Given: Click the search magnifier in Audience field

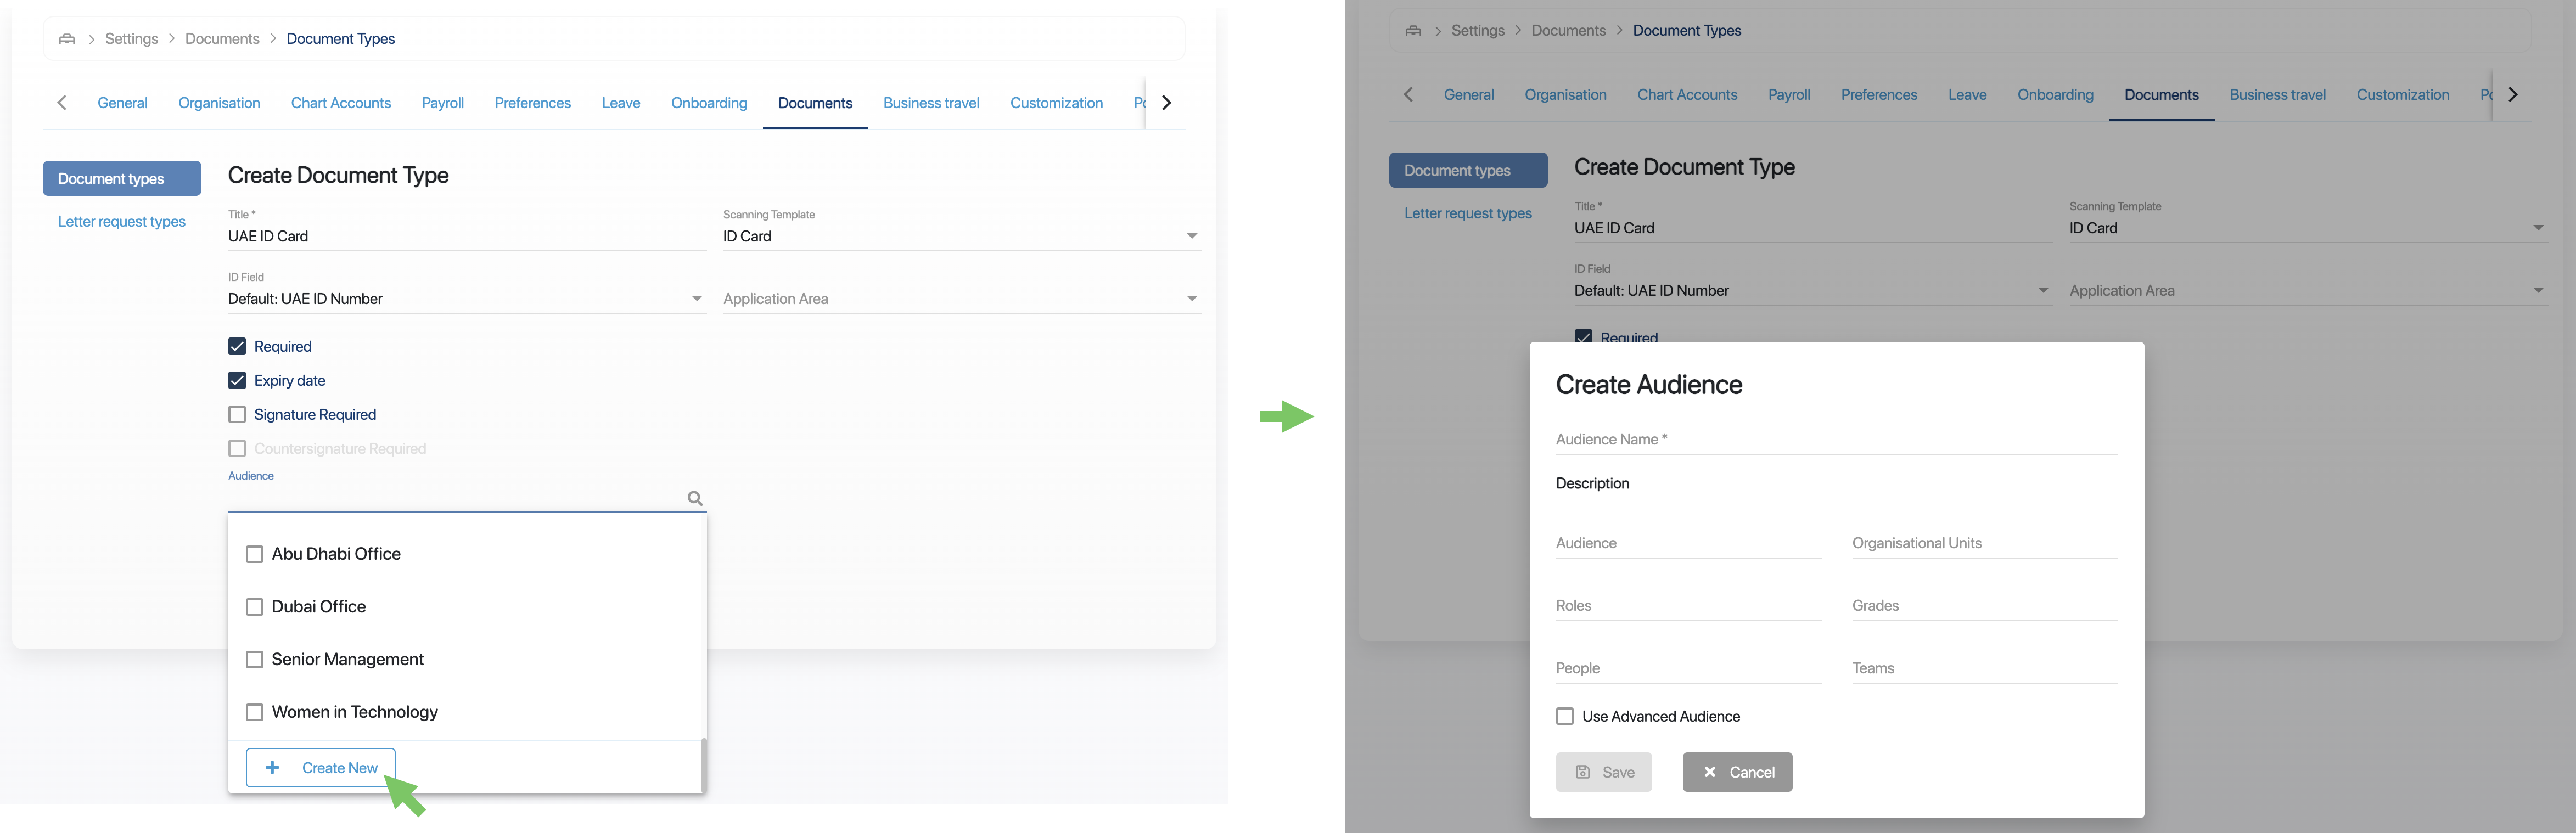Looking at the screenshot, I should [x=695, y=498].
